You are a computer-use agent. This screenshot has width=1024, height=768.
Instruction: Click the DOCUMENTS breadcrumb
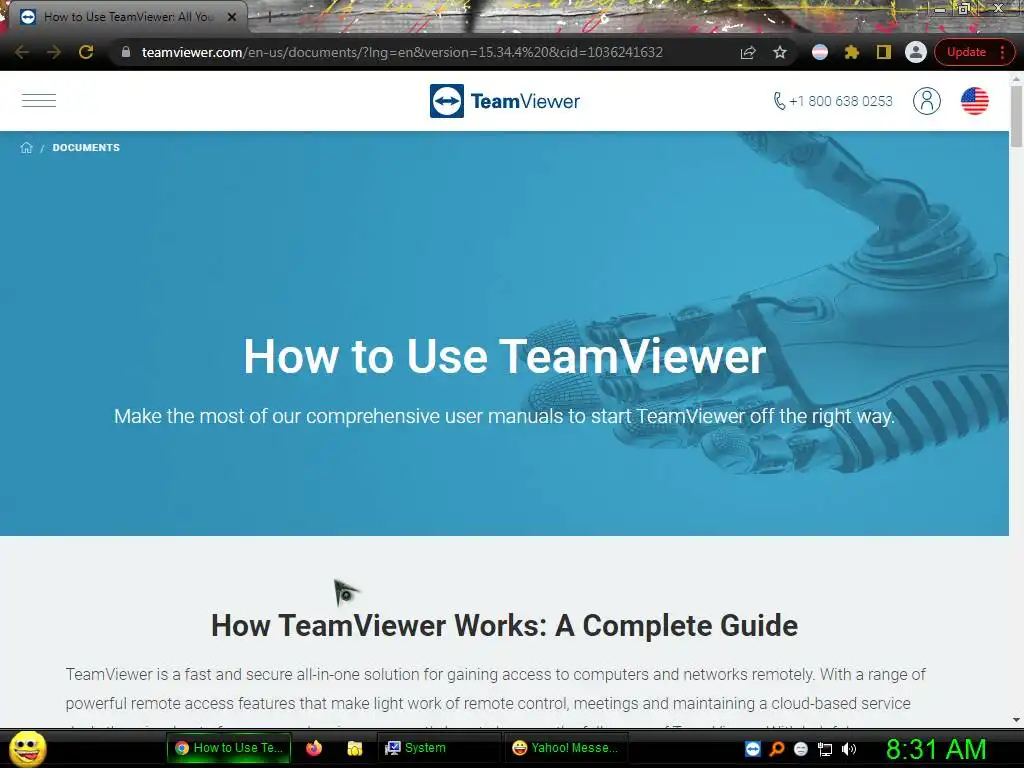point(86,148)
